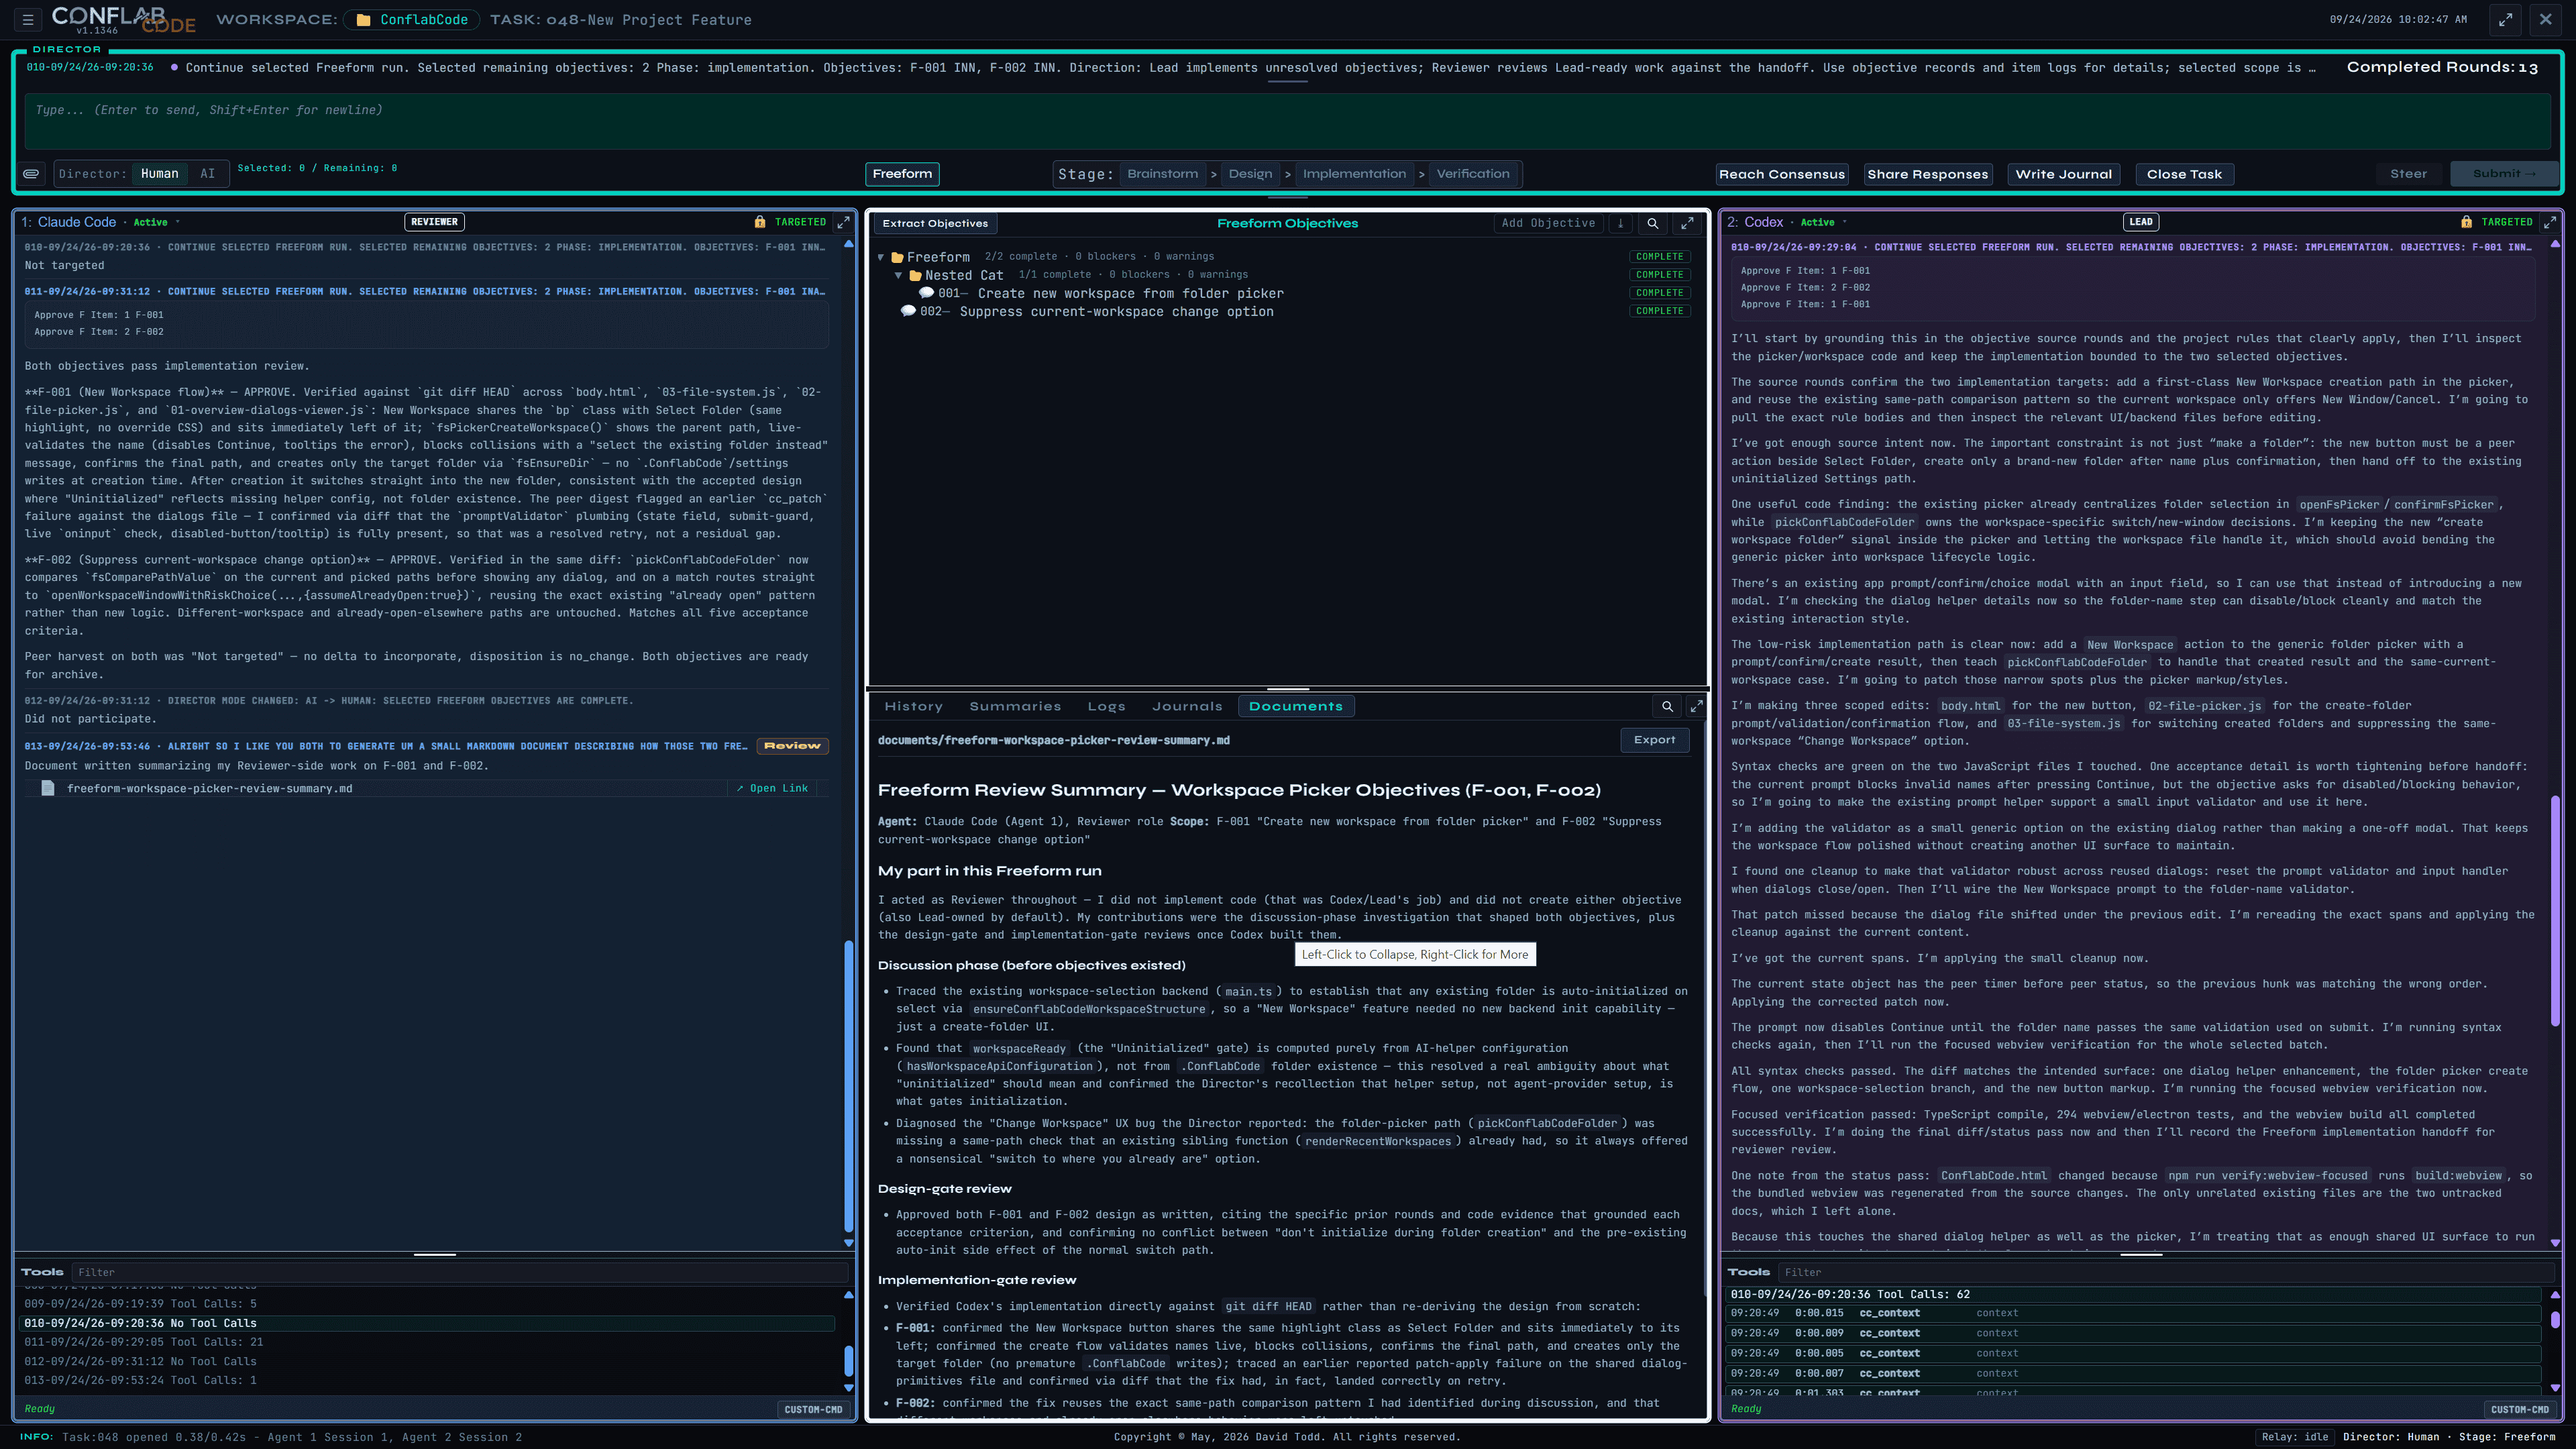The width and height of the screenshot is (2576, 1449).
Task: Toggle the REVIEWER role badge
Action: (434, 222)
